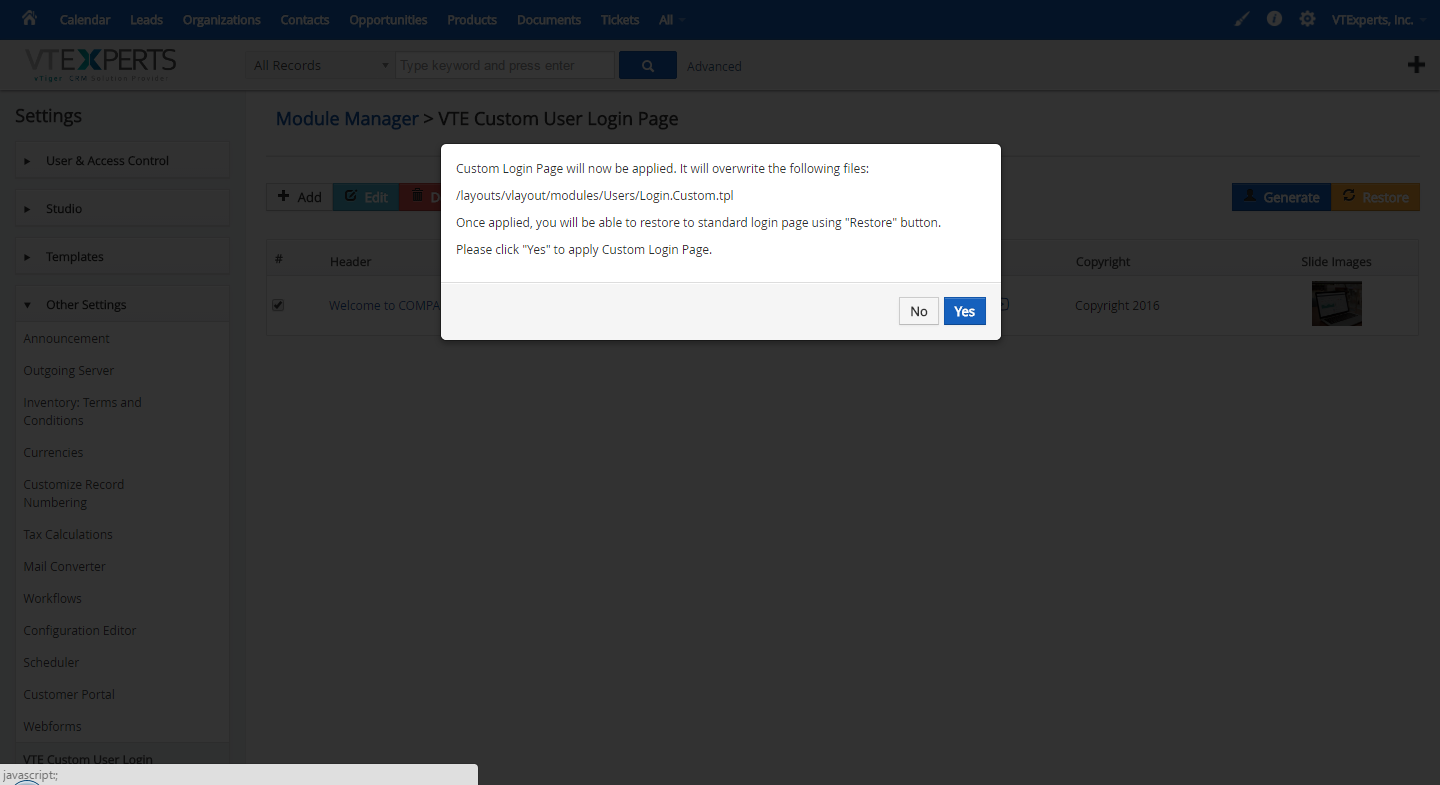The height and width of the screenshot is (785, 1440).
Task: Open the Products module
Action: pyautogui.click(x=472, y=20)
